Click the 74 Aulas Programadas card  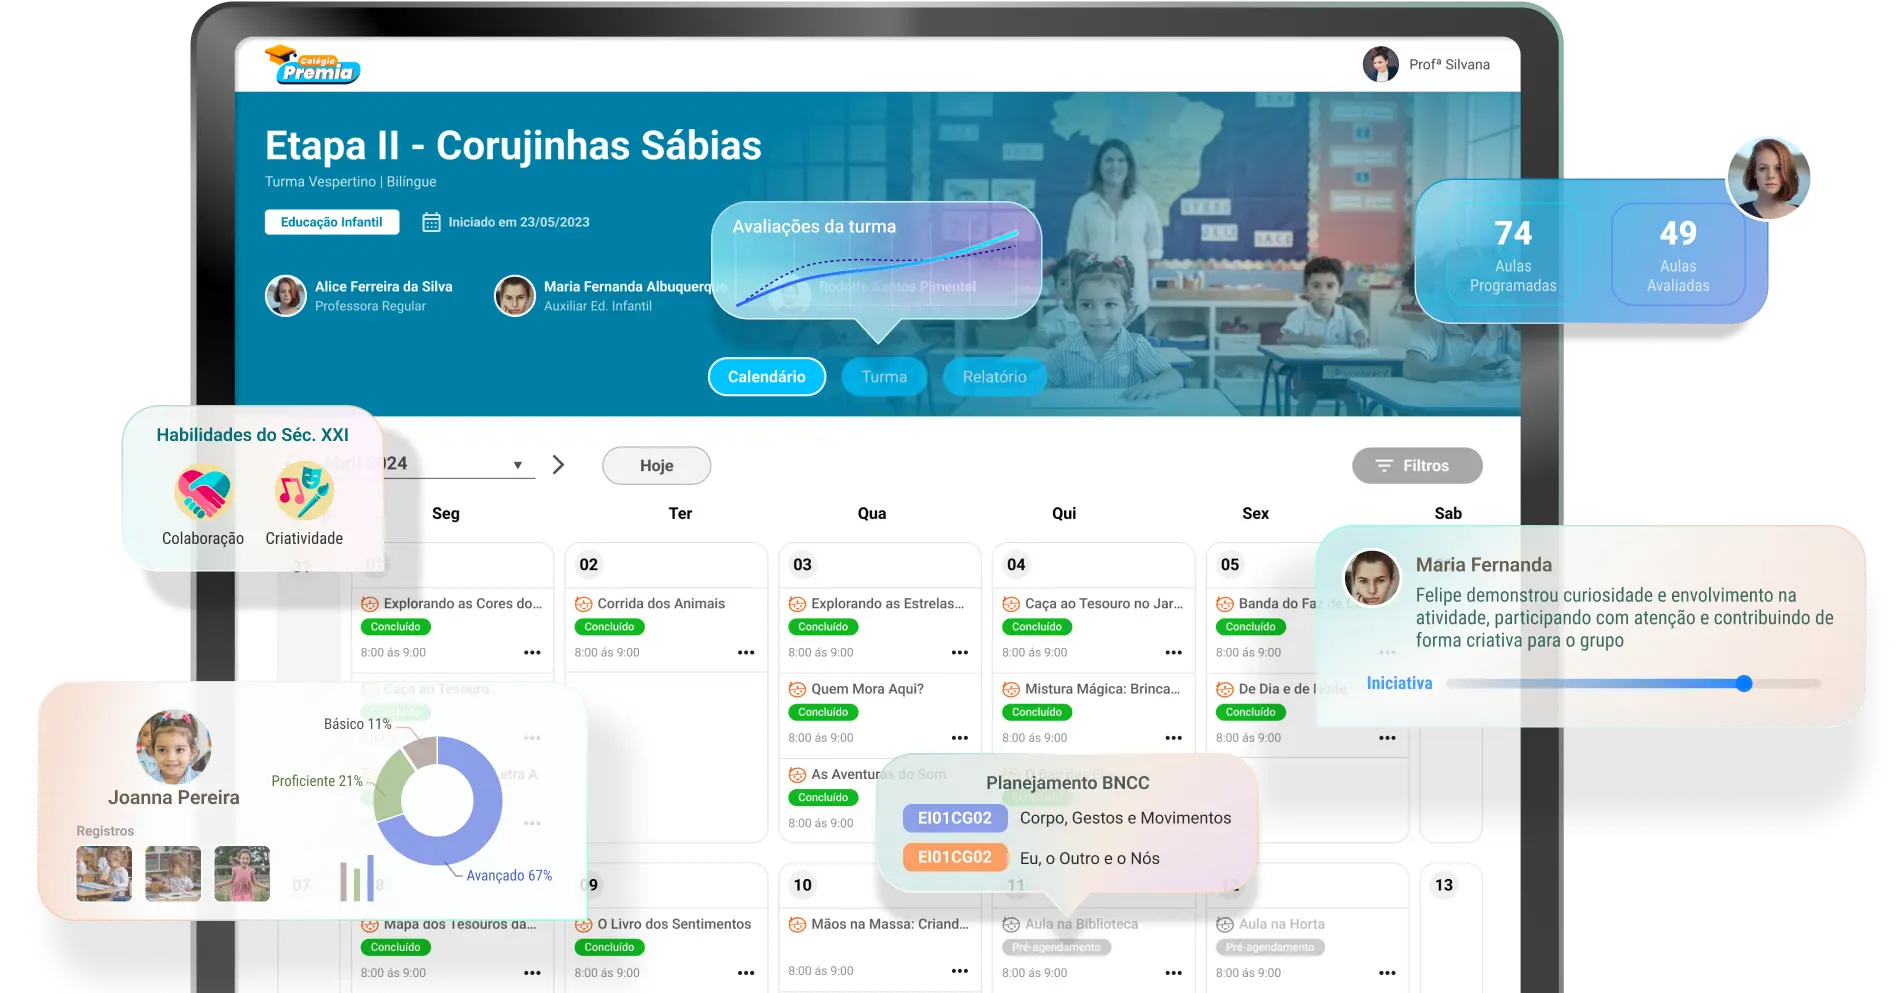(x=1513, y=255)
